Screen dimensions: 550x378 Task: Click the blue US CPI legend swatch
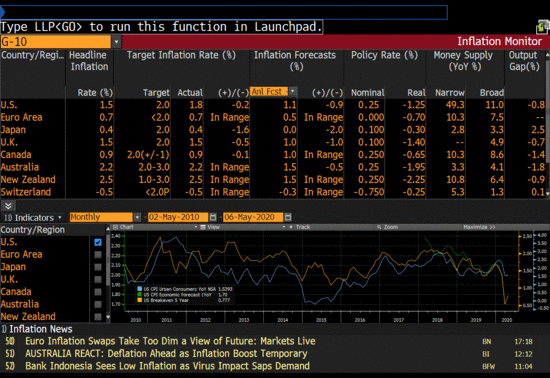[x=140, y=289]
